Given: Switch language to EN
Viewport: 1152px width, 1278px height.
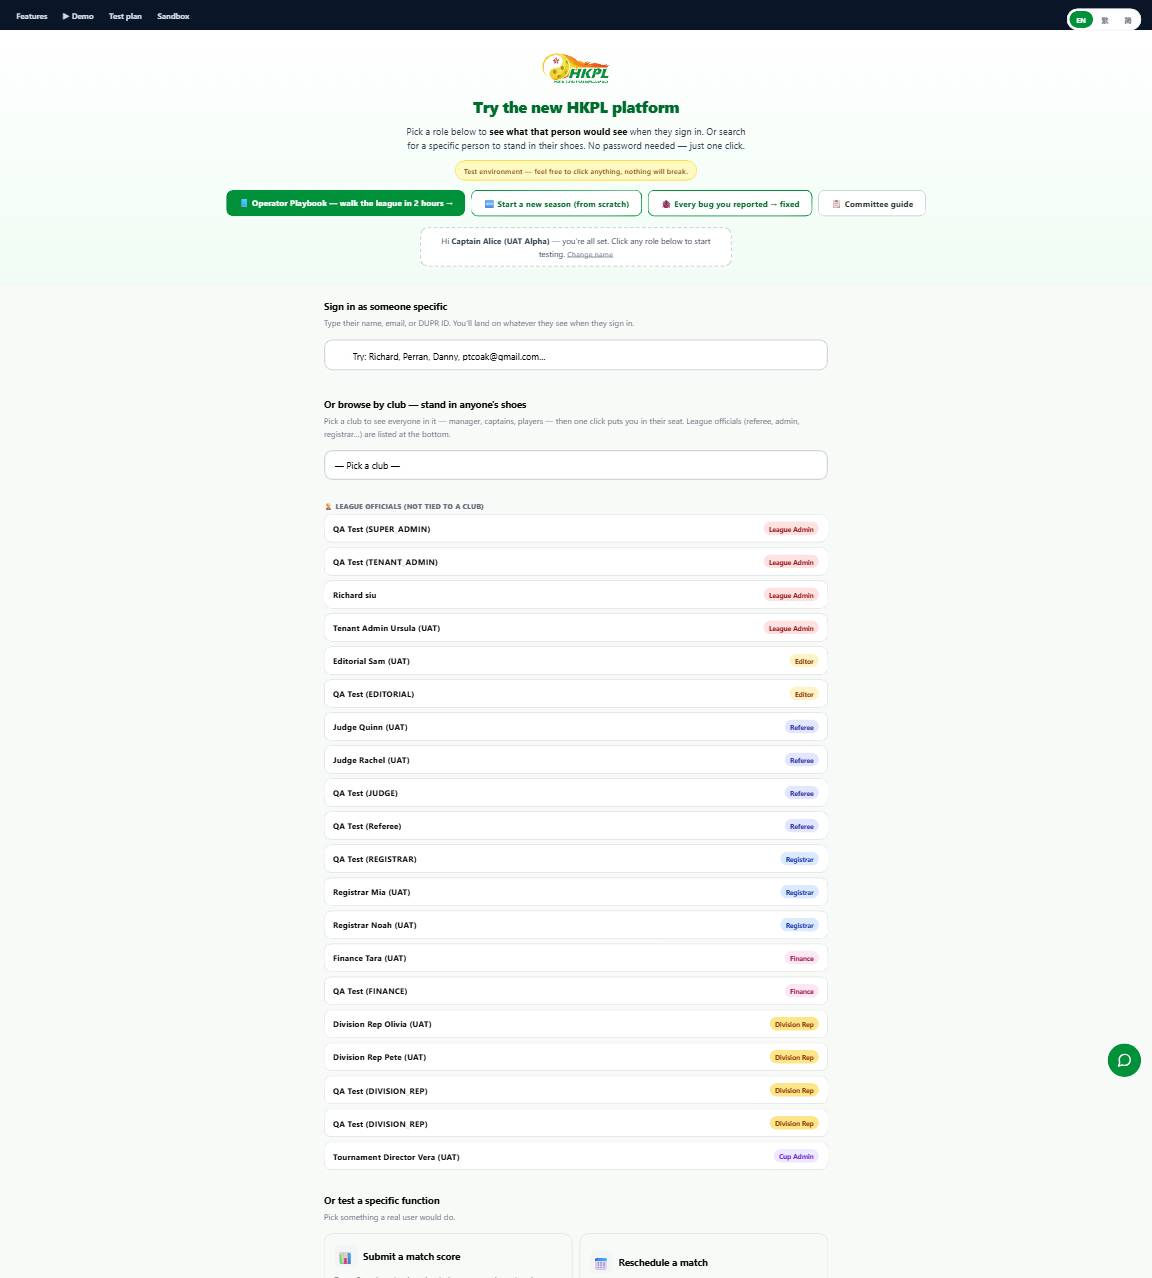Looking at the screenshot, I should pos(1080,20).
